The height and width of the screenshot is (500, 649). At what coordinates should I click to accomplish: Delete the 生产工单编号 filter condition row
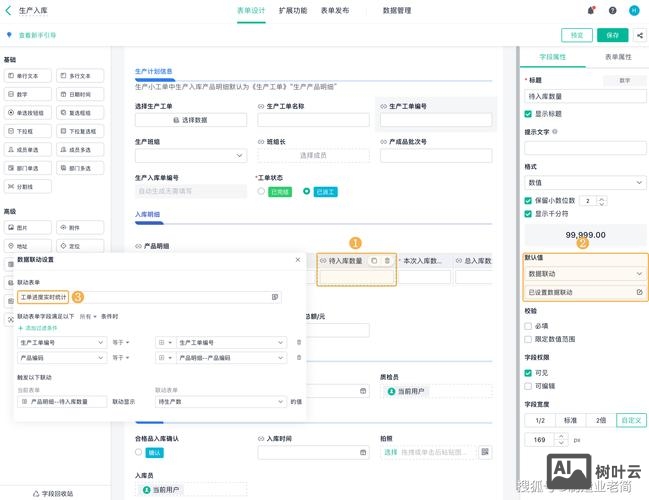click(x=298, y=342)
